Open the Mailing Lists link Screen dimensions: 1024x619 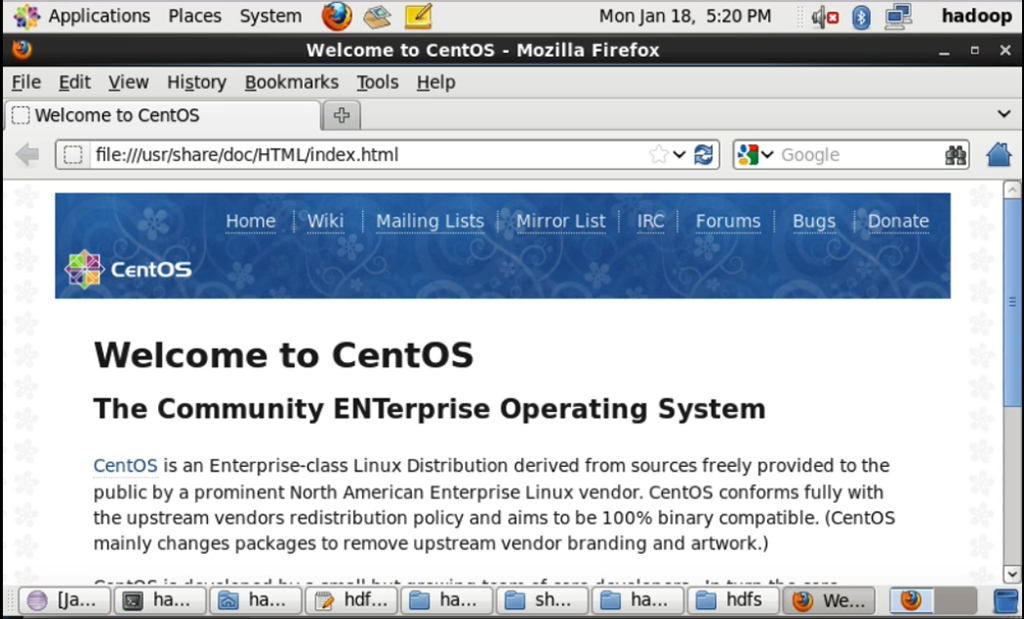430,221
